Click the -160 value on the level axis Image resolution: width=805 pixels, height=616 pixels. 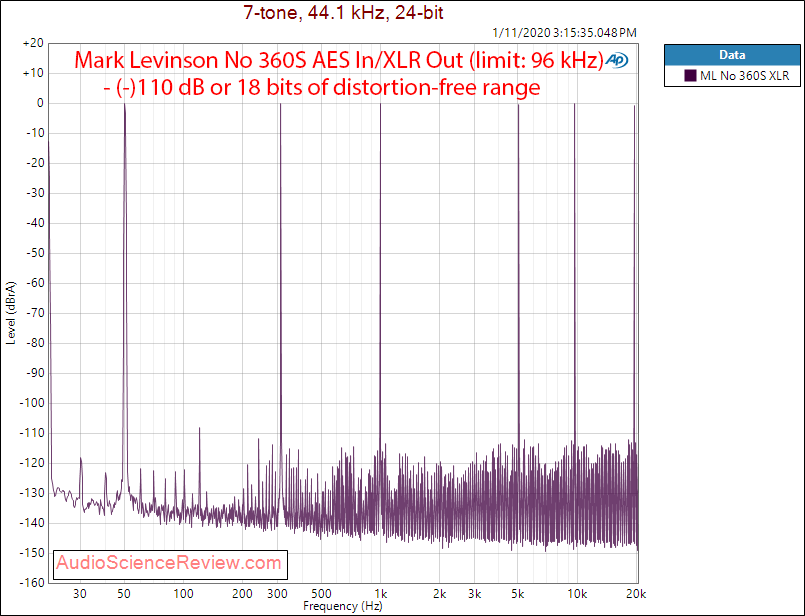(x=32, y=583)
